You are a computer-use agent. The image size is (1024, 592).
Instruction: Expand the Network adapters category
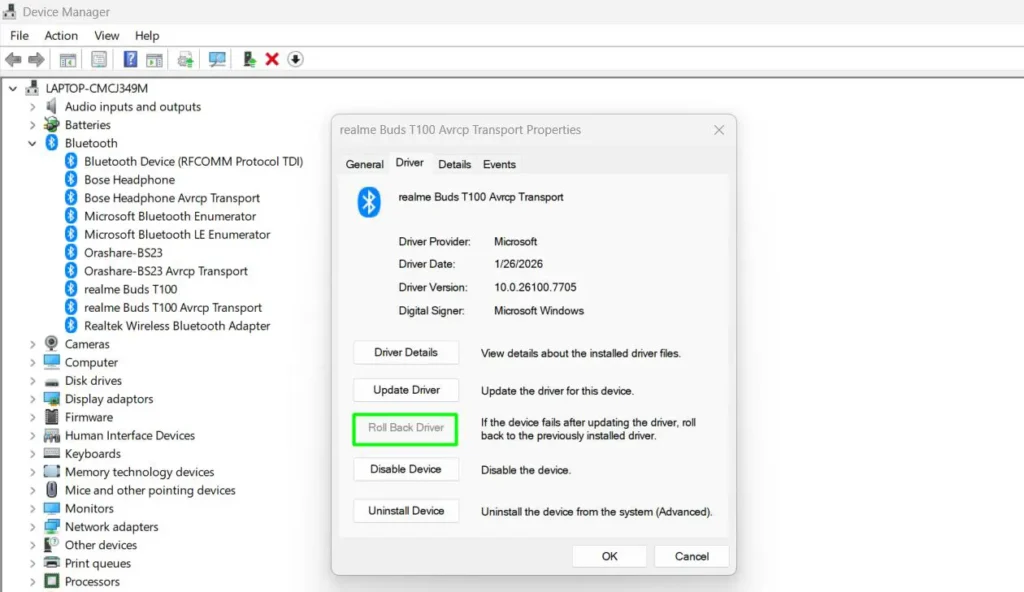point(31,526)
